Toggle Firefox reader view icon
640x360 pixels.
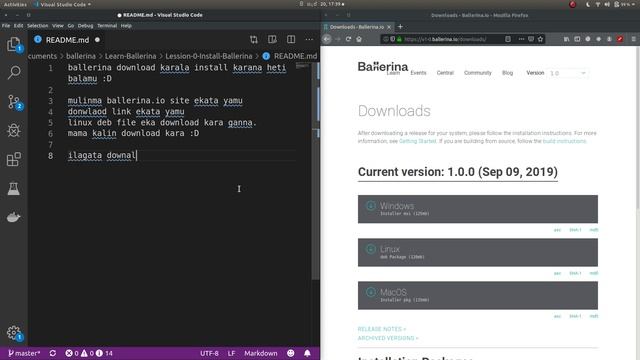point(508,39)
